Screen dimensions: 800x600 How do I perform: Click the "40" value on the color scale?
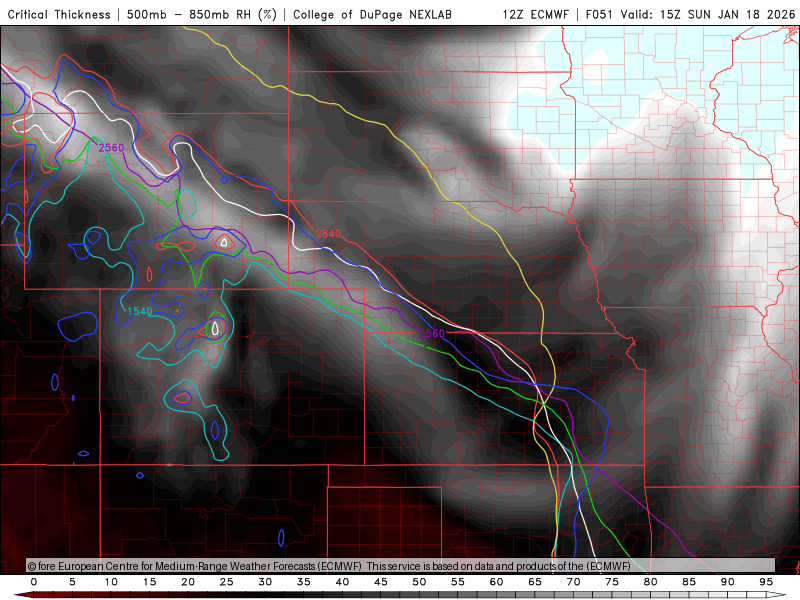click(x=342, y=582)
